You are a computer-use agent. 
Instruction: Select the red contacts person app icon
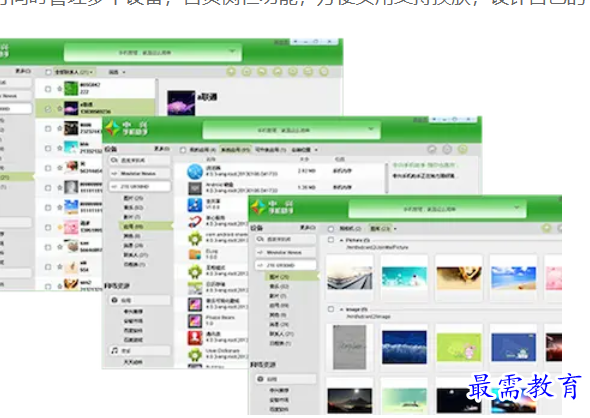tap(195, 337)
